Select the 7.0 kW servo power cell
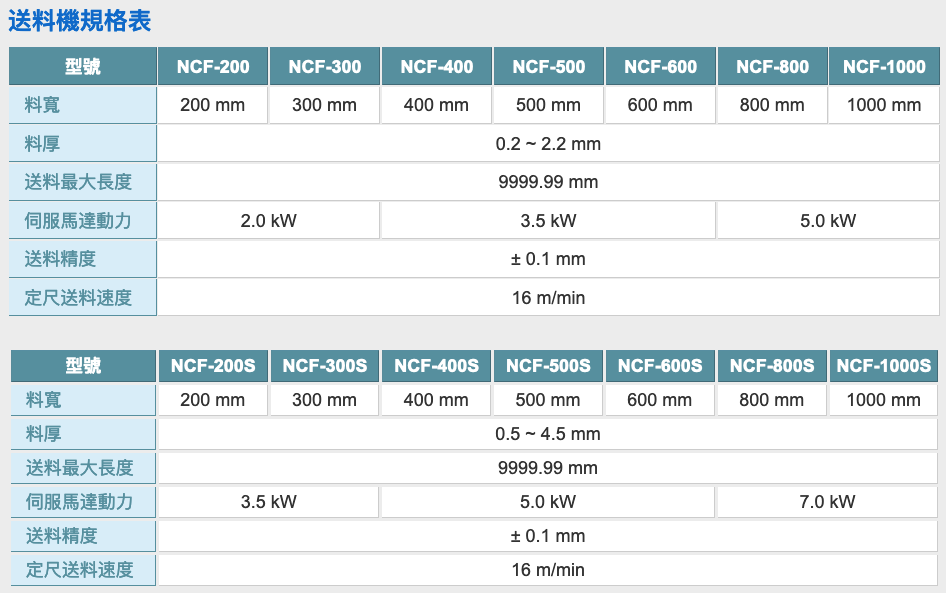This screenshot has height=593, width=946. [x=827, y=502]
